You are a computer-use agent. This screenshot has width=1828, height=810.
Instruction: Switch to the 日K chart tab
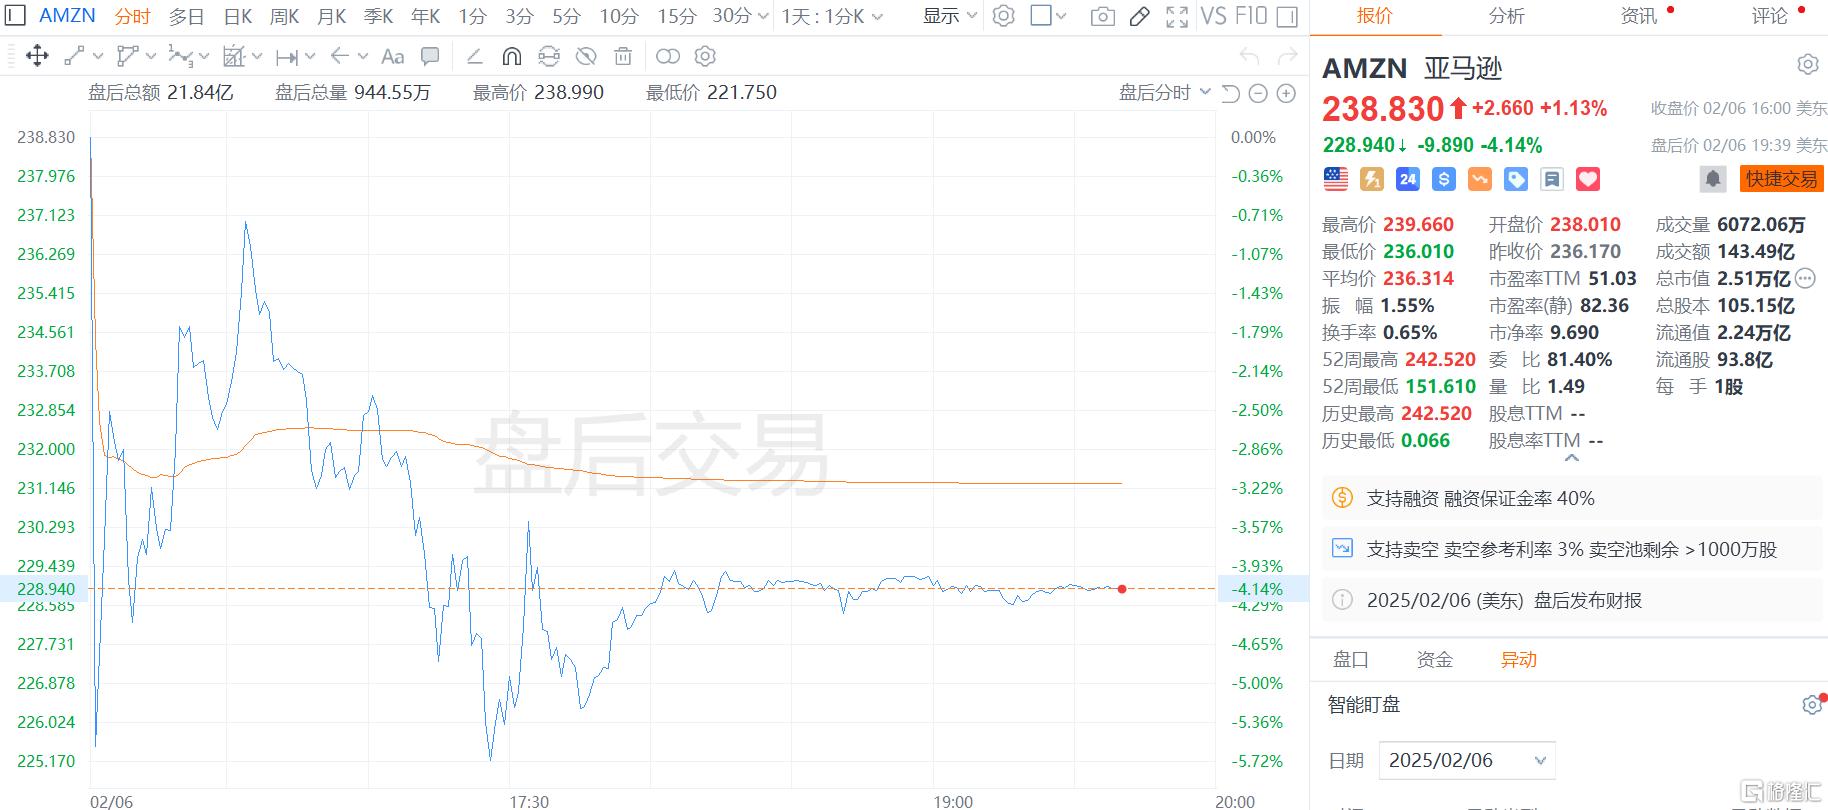[x=238, y=16]
